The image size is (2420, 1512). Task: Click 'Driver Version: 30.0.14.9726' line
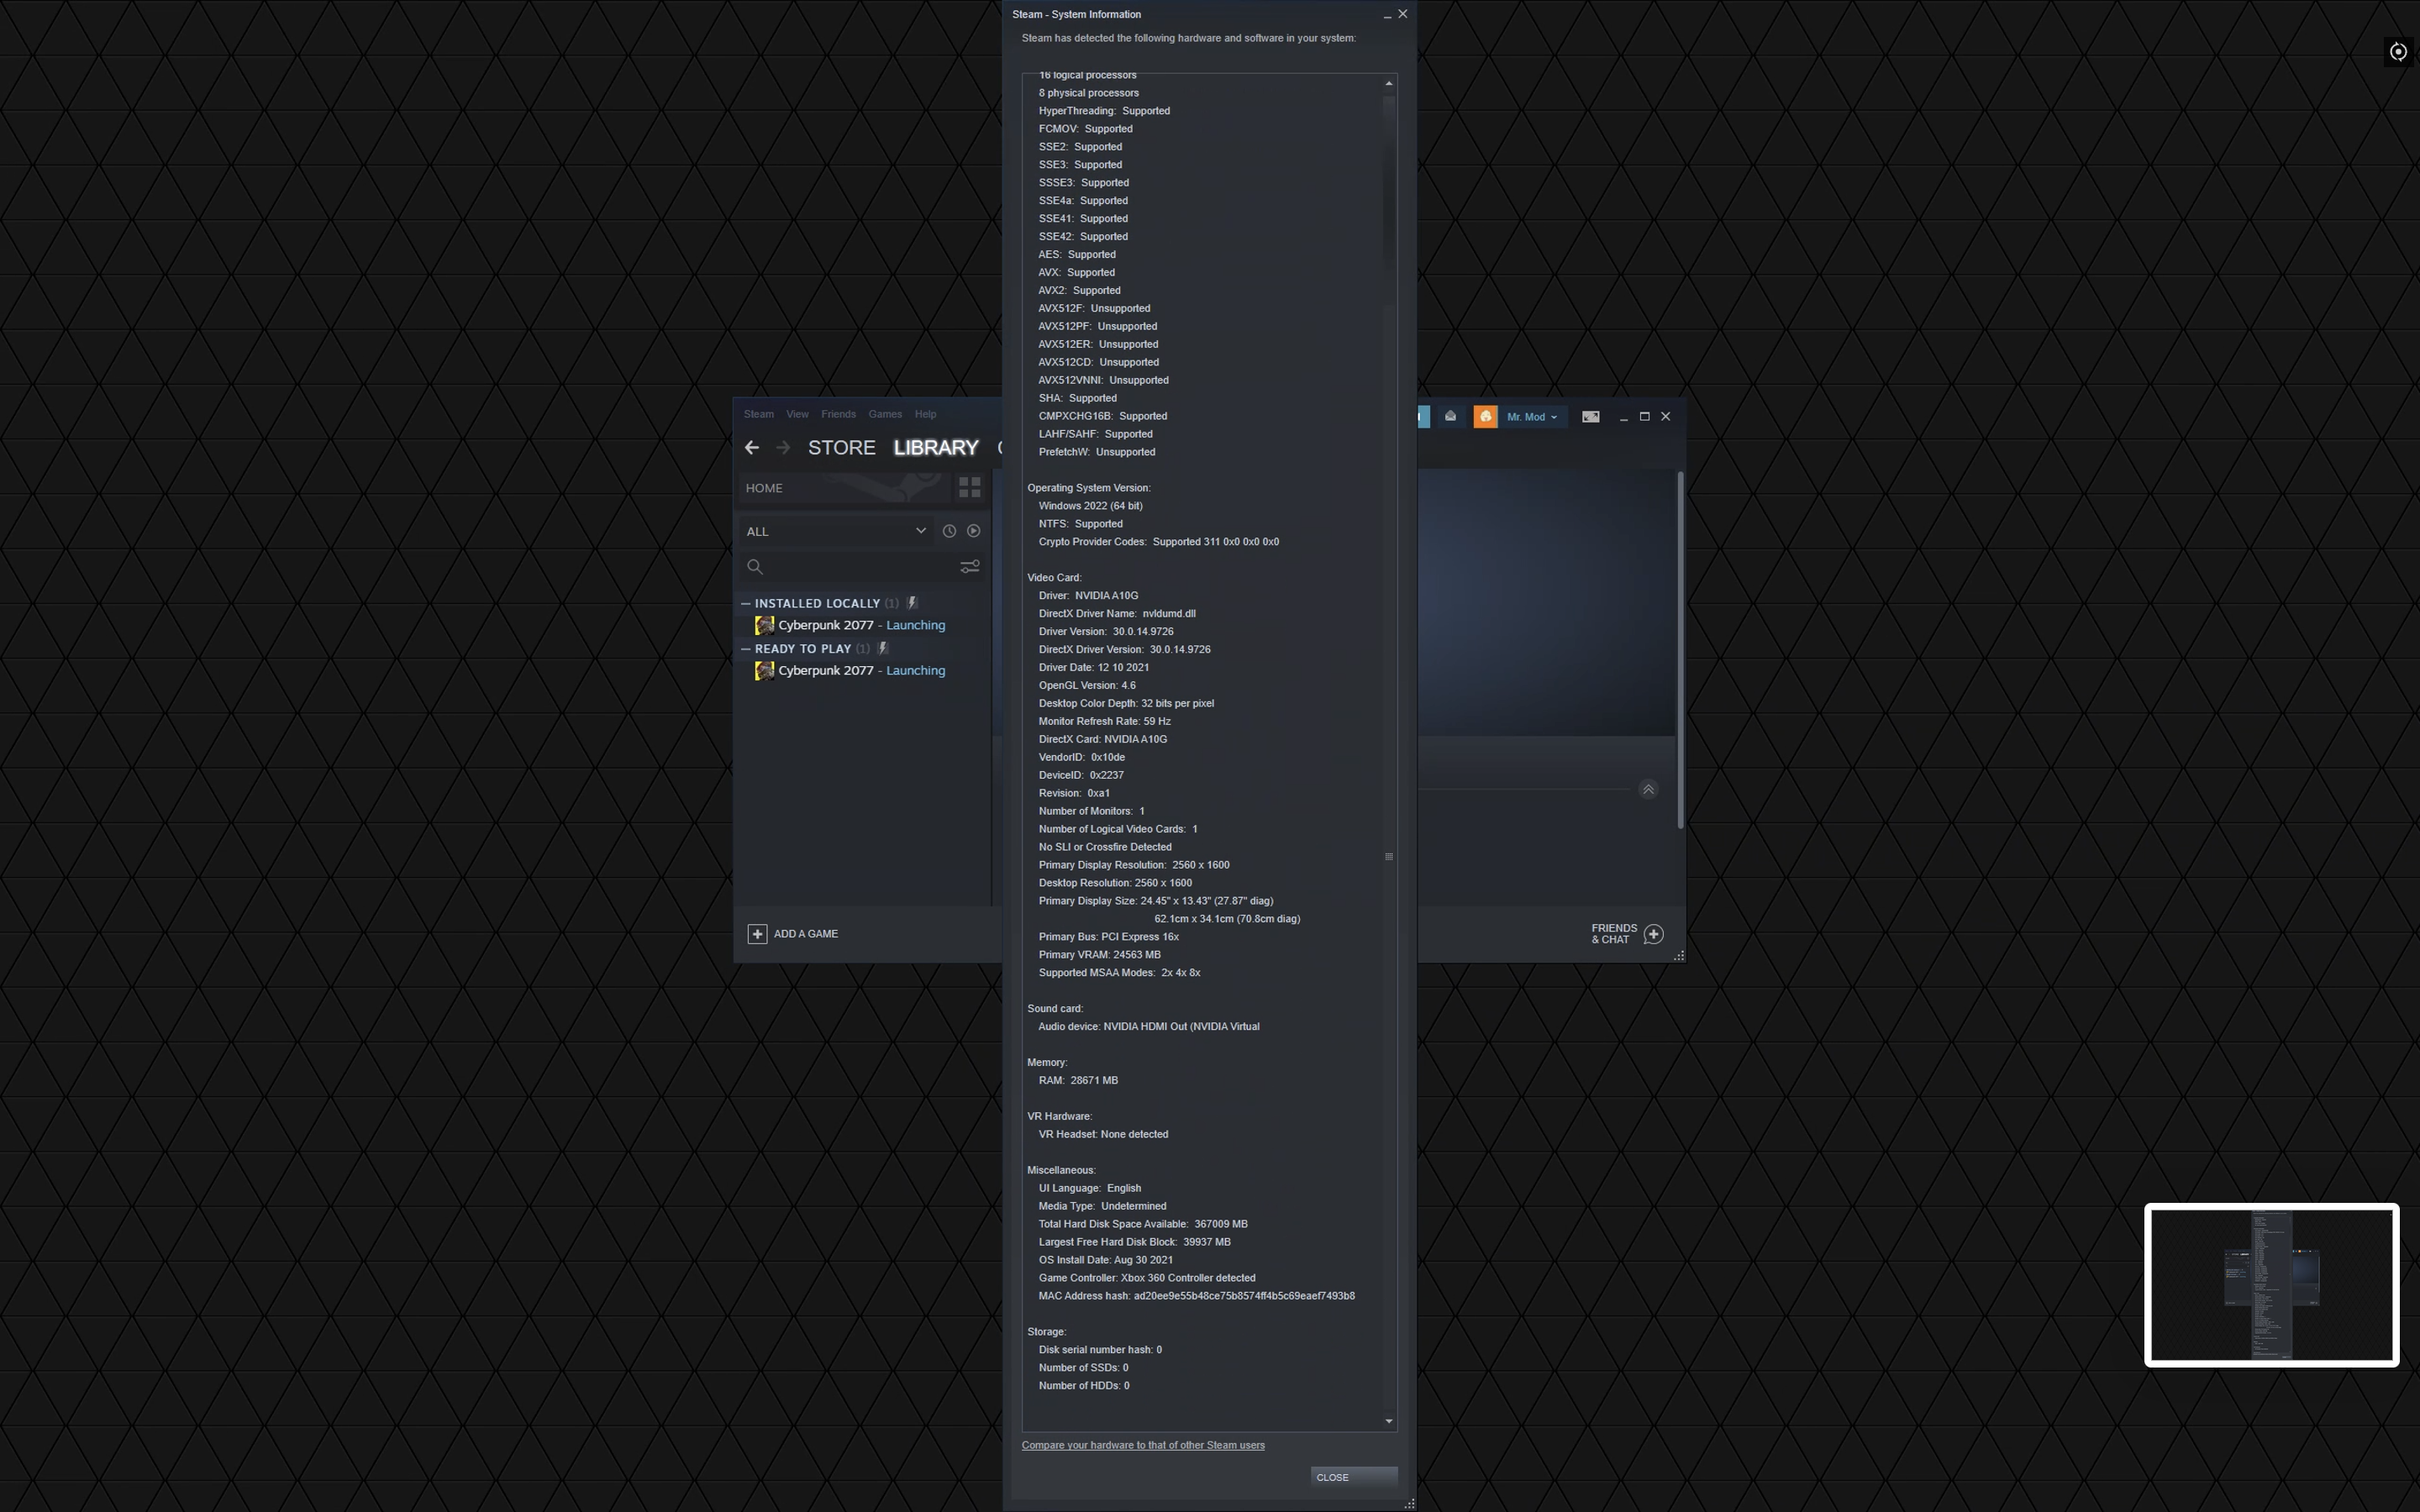1106,632
